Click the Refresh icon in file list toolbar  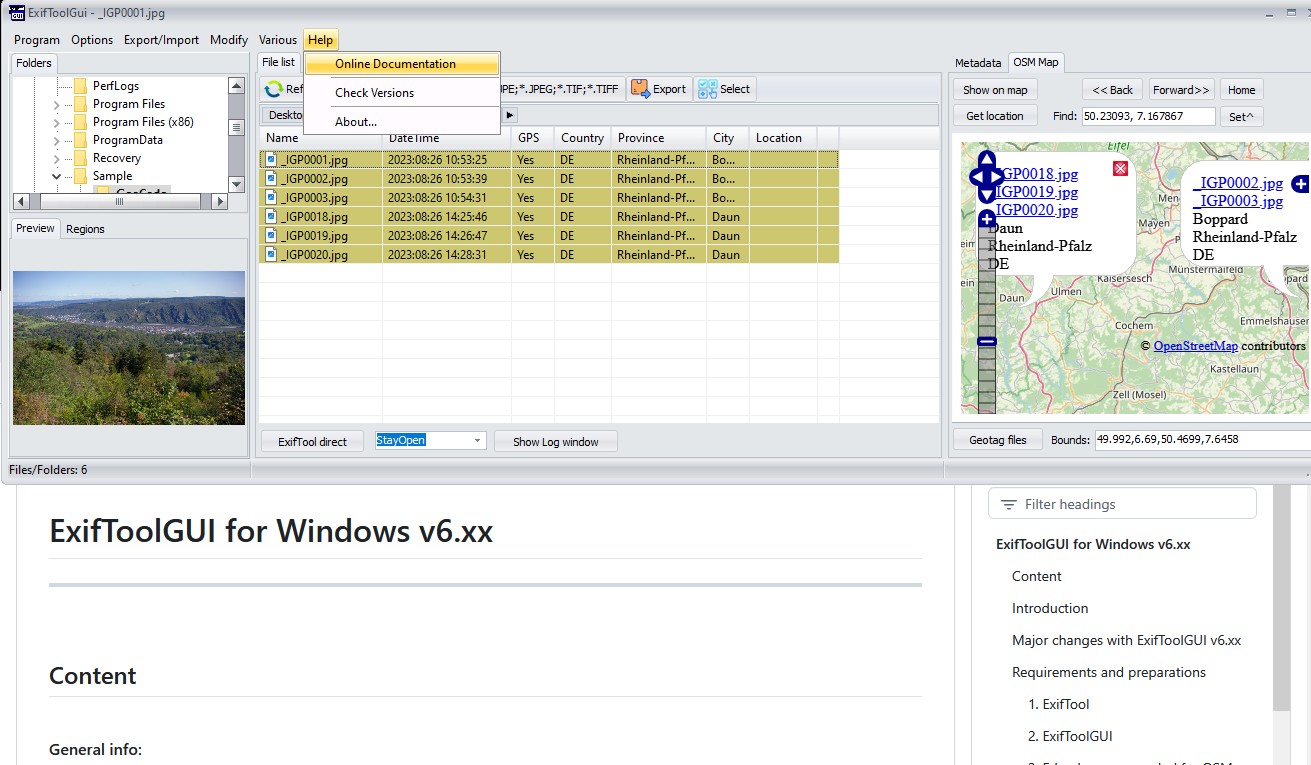click(273, 89)
